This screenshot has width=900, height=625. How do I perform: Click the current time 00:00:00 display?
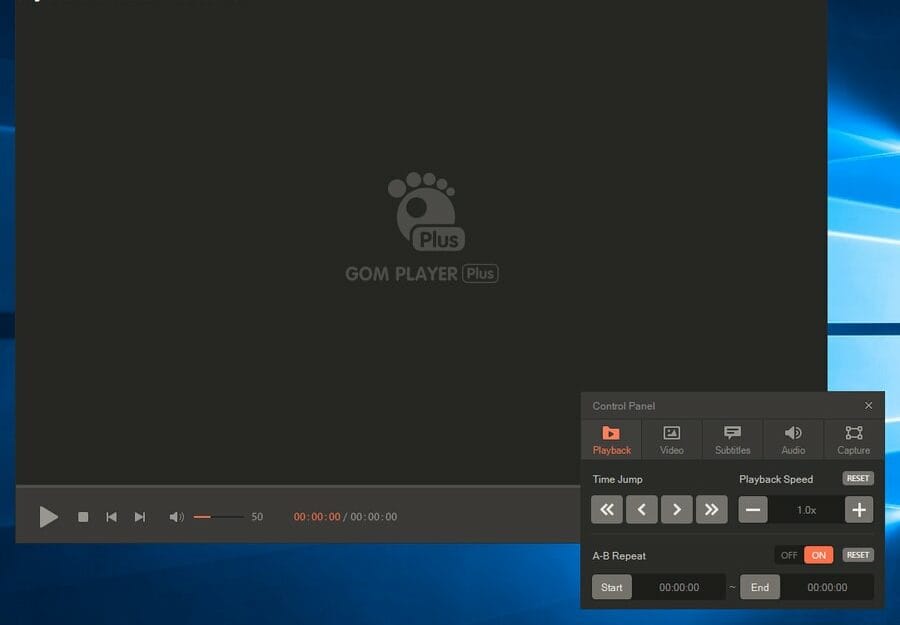tap(317, 517)
